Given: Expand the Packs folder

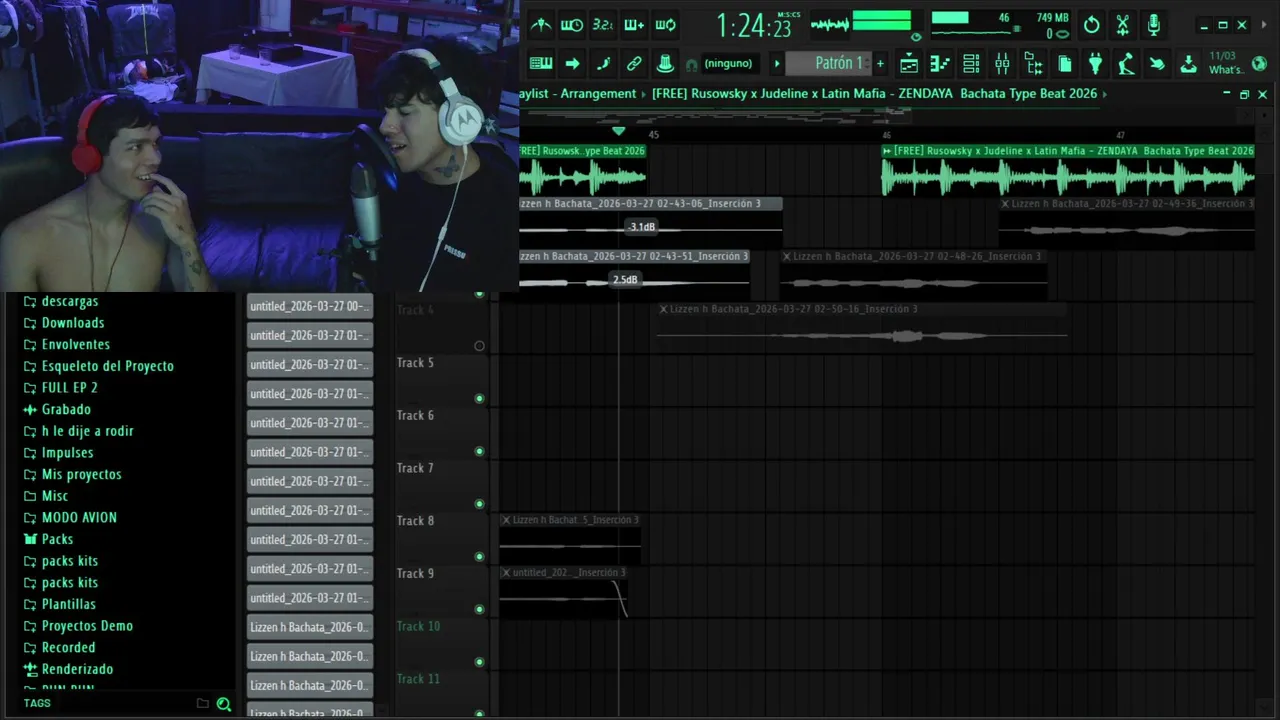Looking at the screenshot, I should pos(48,539).
